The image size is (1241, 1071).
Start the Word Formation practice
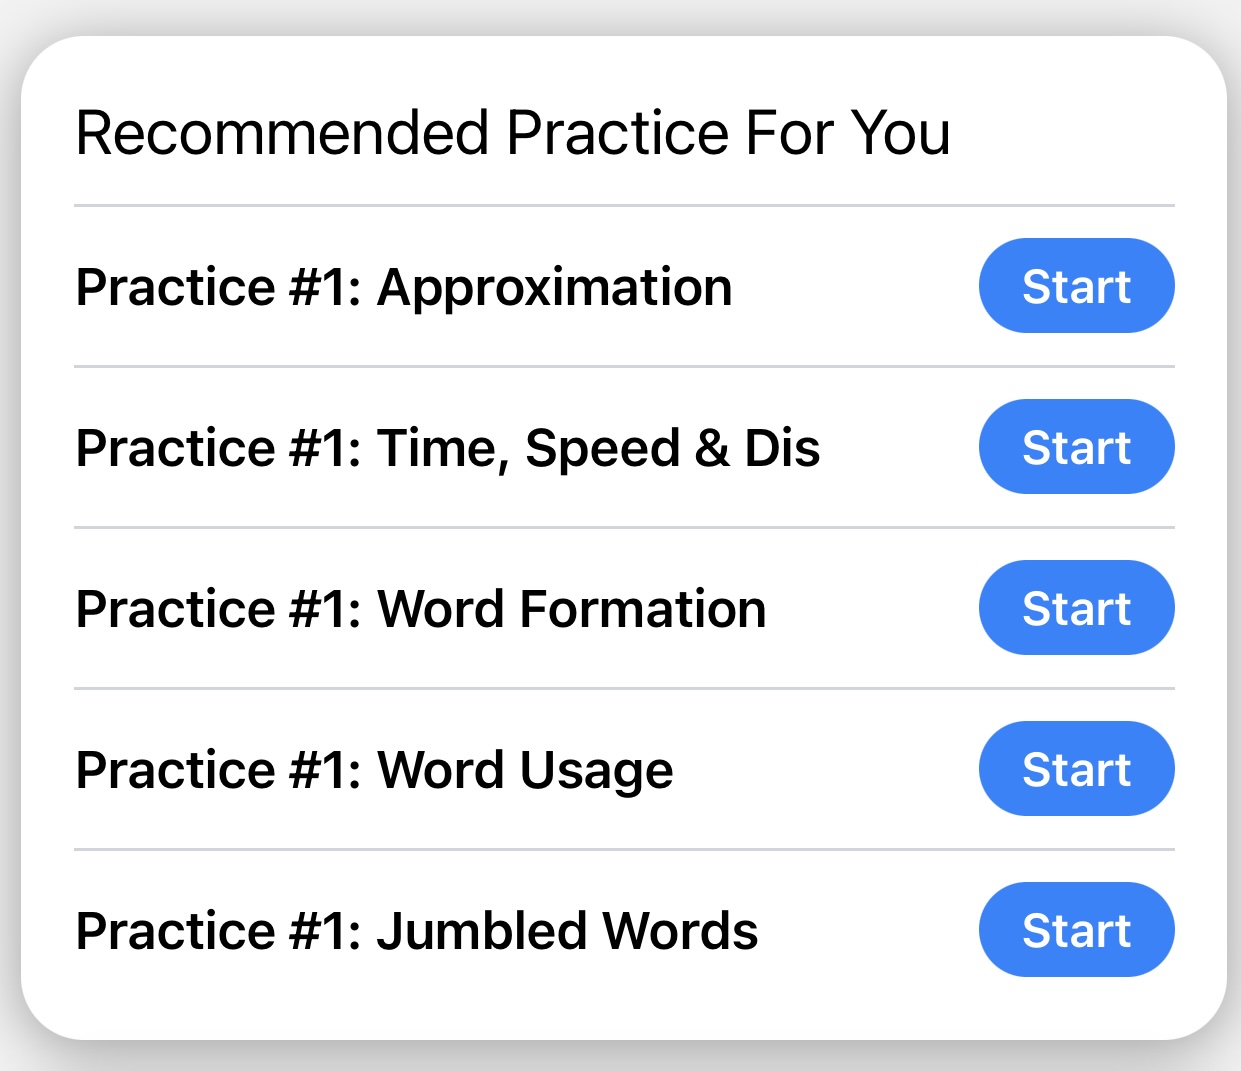click(x=1076, y=607)
